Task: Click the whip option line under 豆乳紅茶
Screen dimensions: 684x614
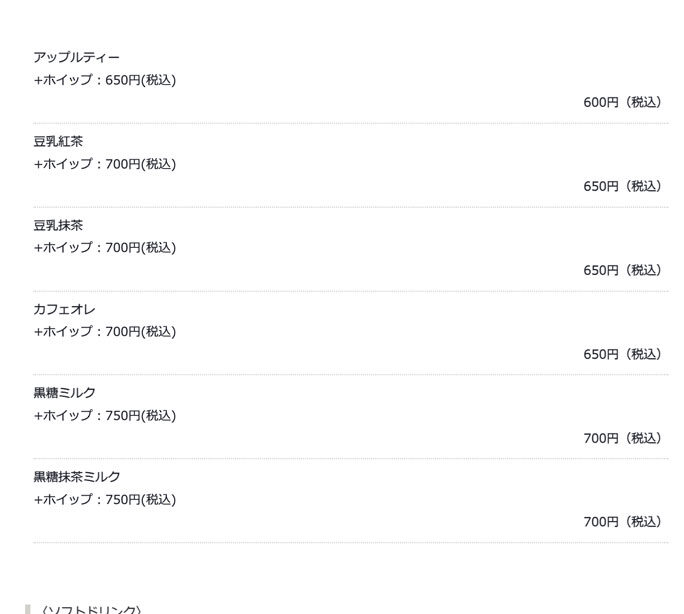Action: click(104, 164)
